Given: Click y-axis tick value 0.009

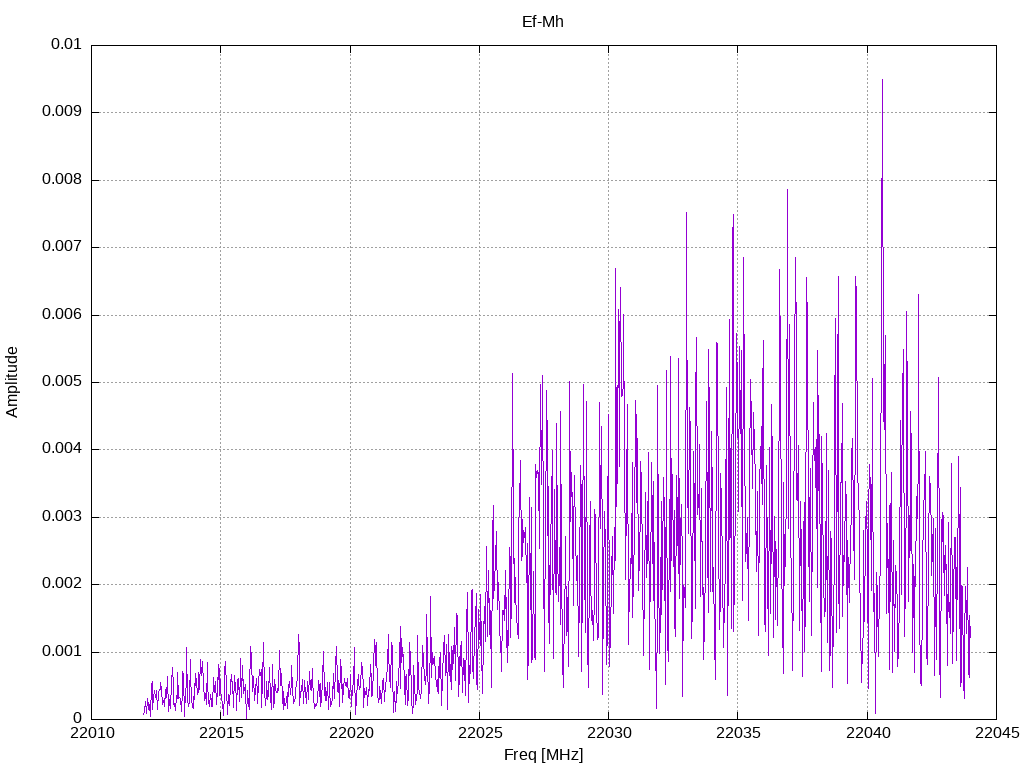Looking at the screenshot, I should tap(62, 111).
